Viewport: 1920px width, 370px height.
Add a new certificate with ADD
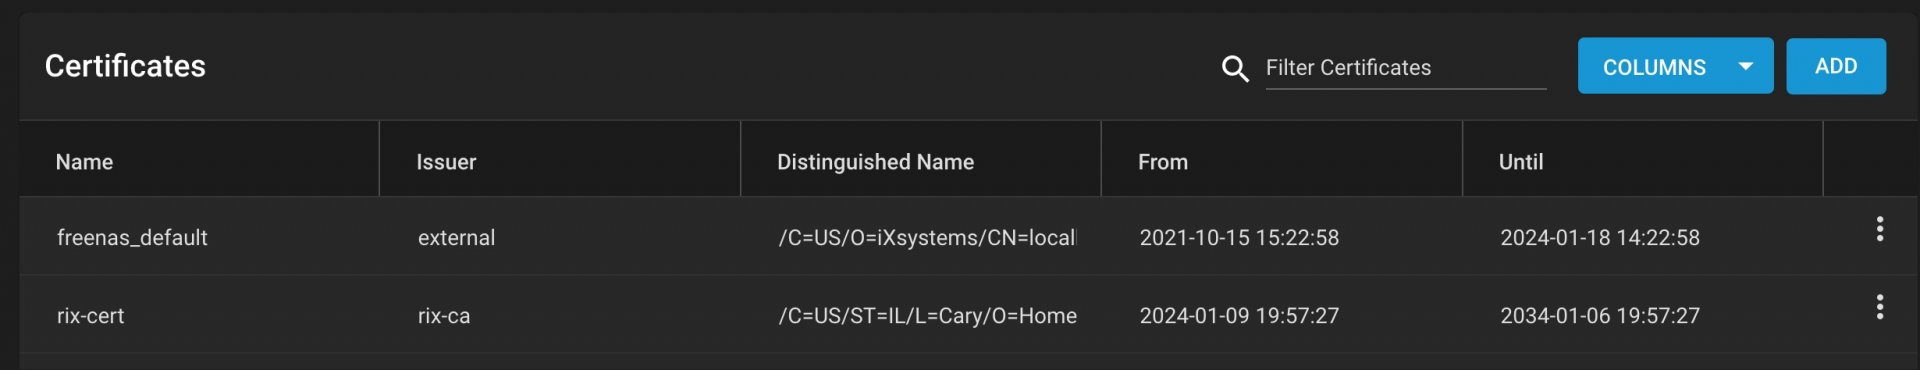point(1836,66)
